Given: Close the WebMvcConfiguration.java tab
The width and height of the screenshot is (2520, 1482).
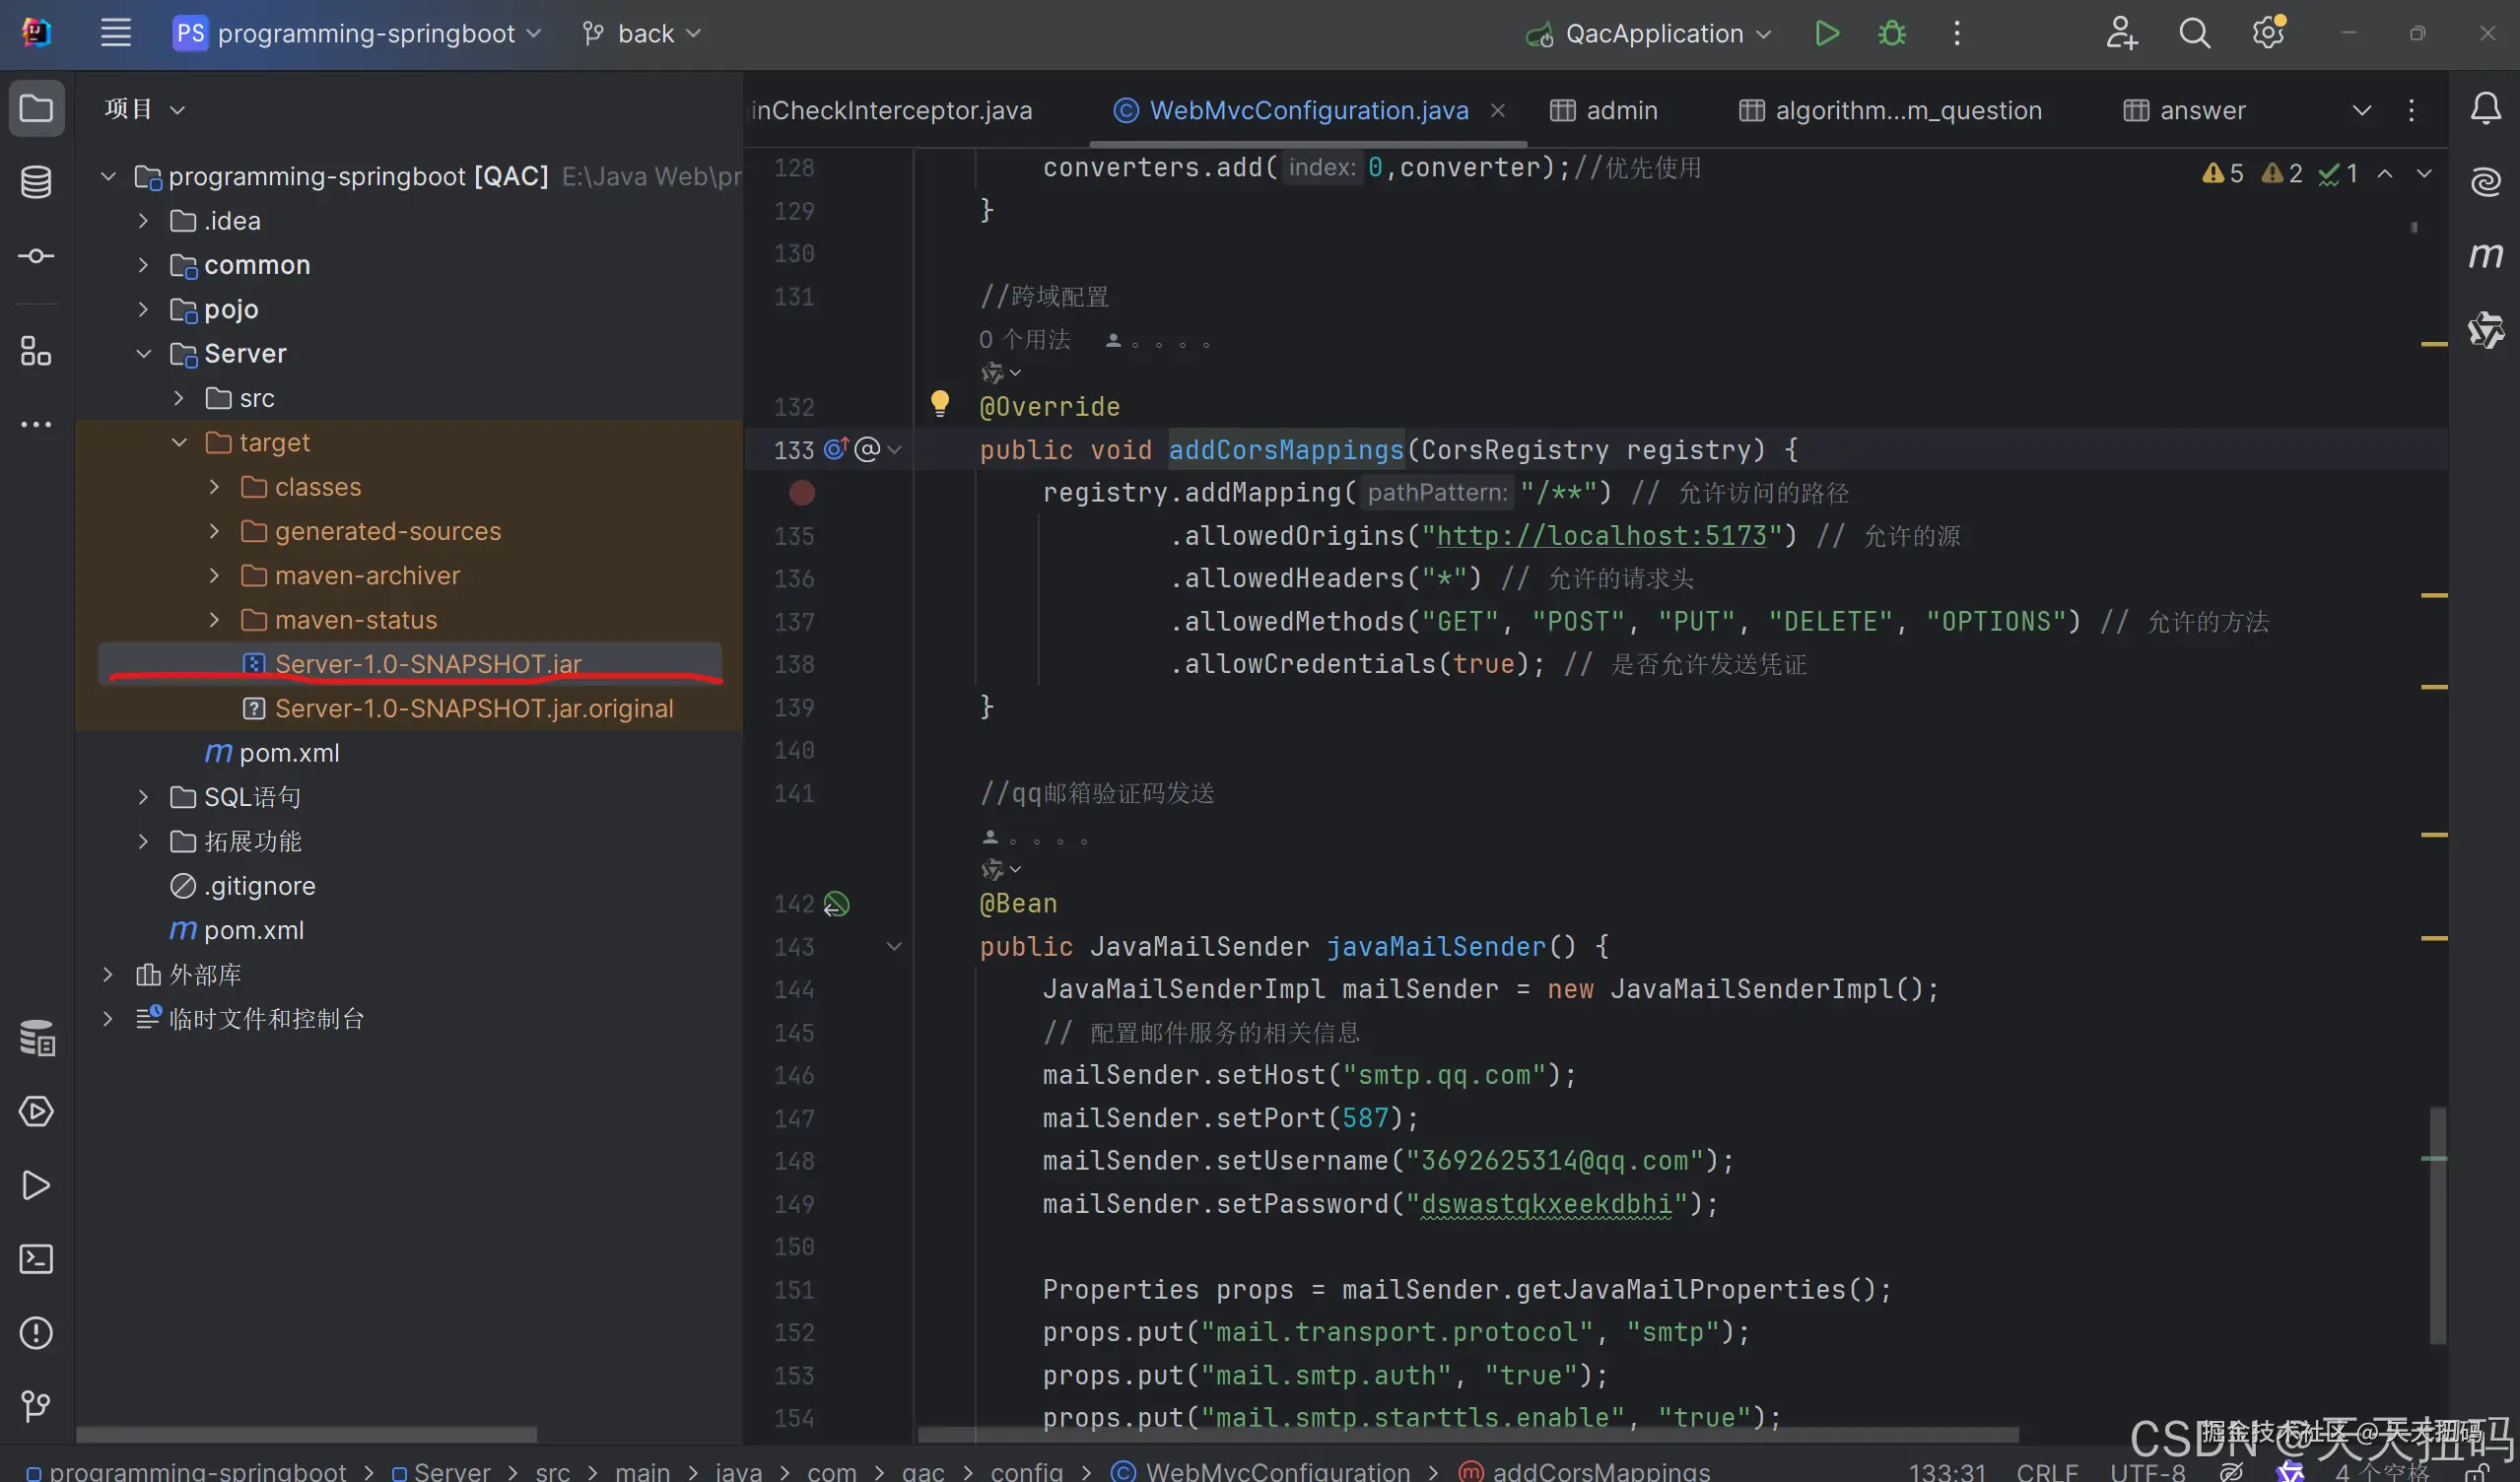Looking at the screenshot, I should pos(1497,110).
